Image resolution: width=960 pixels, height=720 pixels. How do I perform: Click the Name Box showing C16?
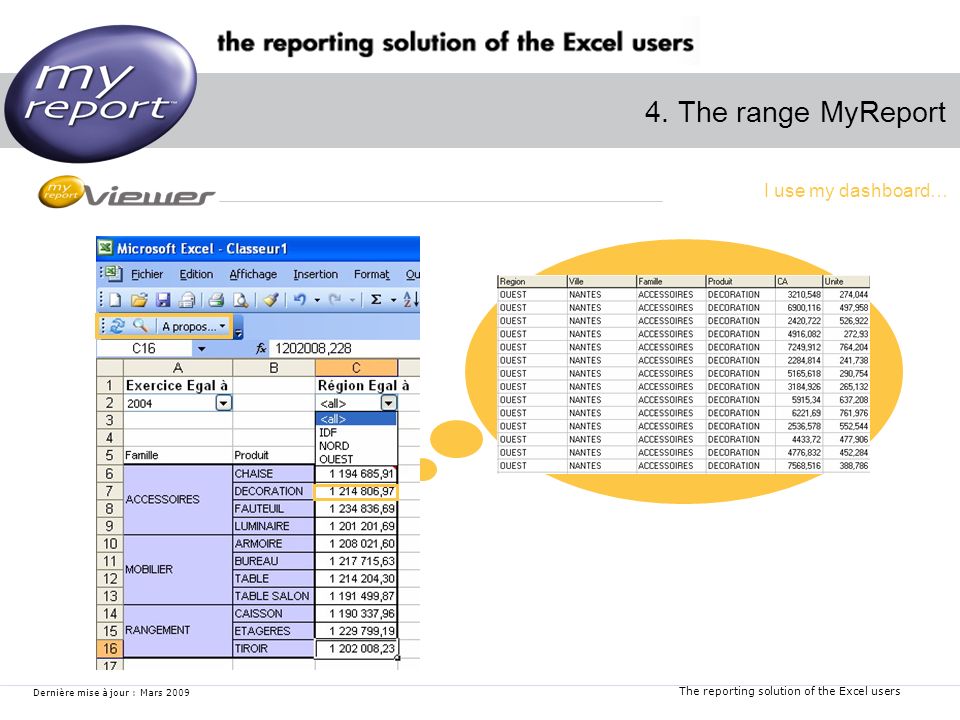(x=144, y=348)
